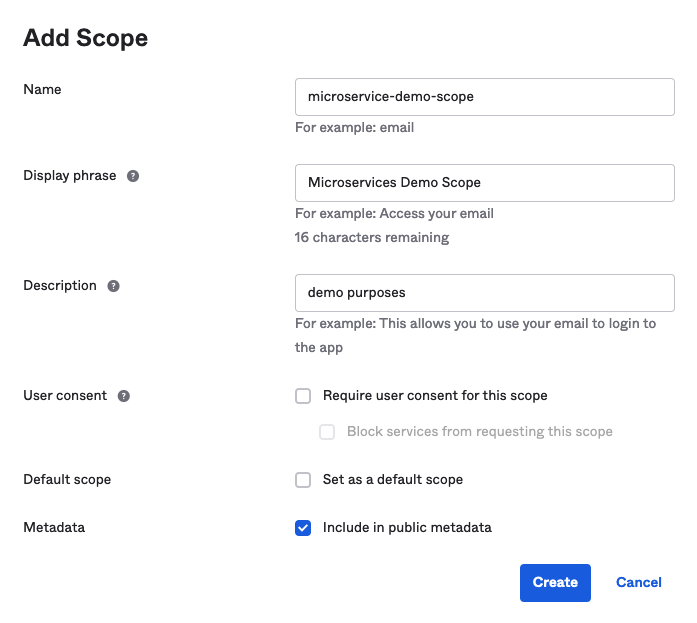Check the Block services from requesting checkbox

coord(327,432)
